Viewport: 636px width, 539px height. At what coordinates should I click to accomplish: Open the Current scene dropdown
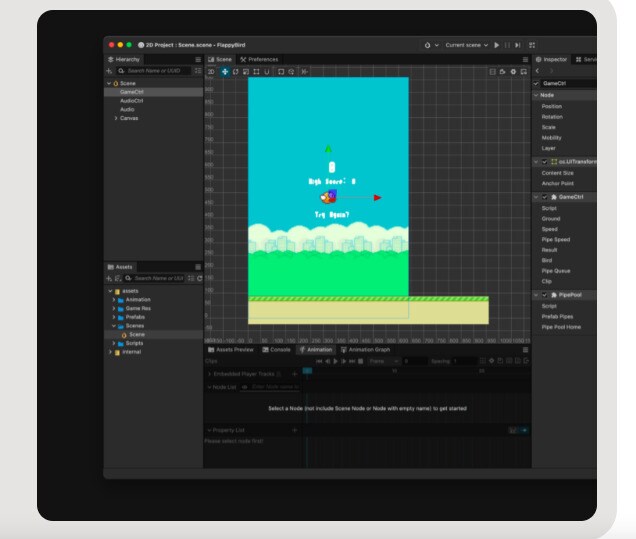pyautogui.click(x=465, y=45)
